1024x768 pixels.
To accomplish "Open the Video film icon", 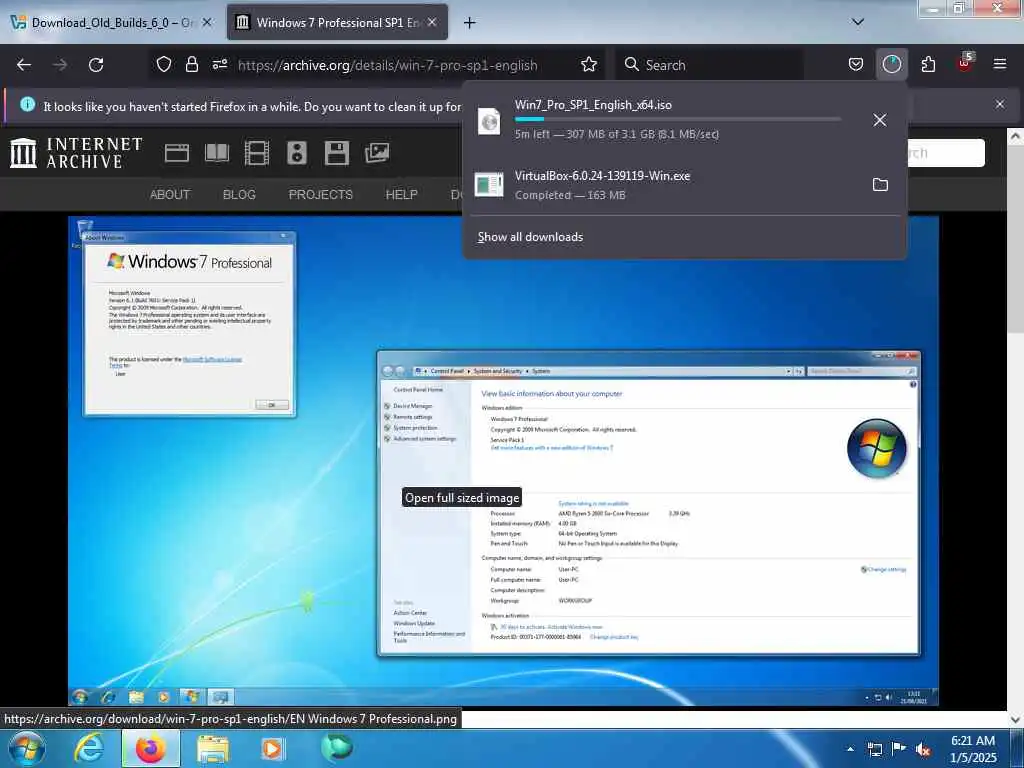I will (257, 153).
